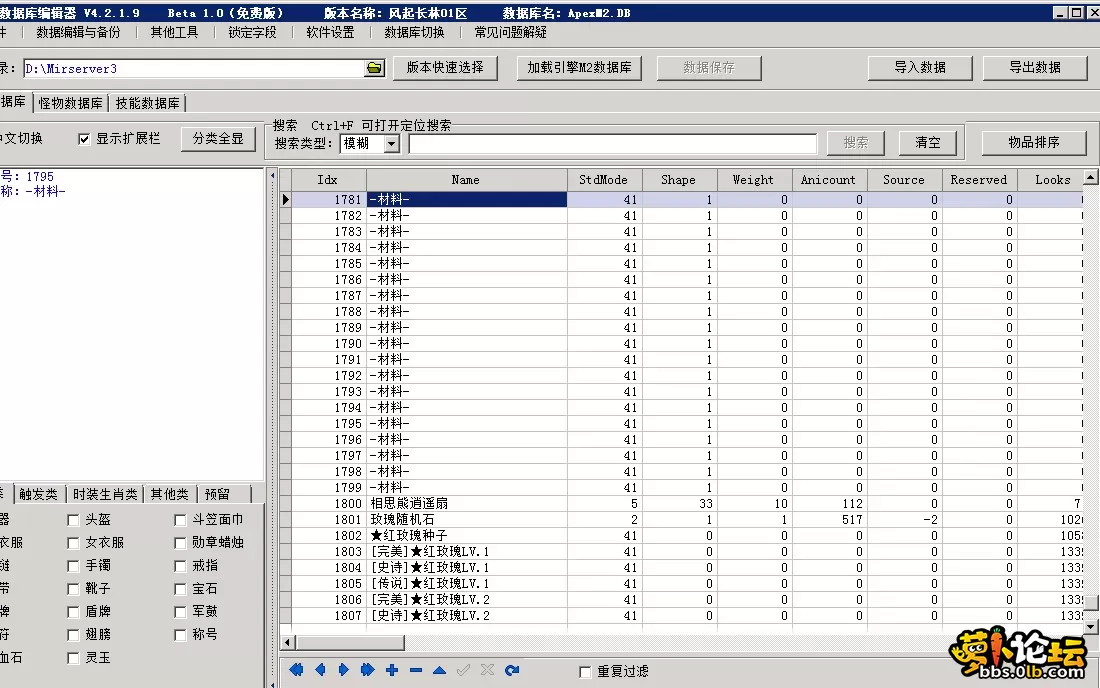Toggle the 显示扩展栏 checkbox
Image resolution: width=1100 pixels, height=688 pixels.
tap(83, 139)
